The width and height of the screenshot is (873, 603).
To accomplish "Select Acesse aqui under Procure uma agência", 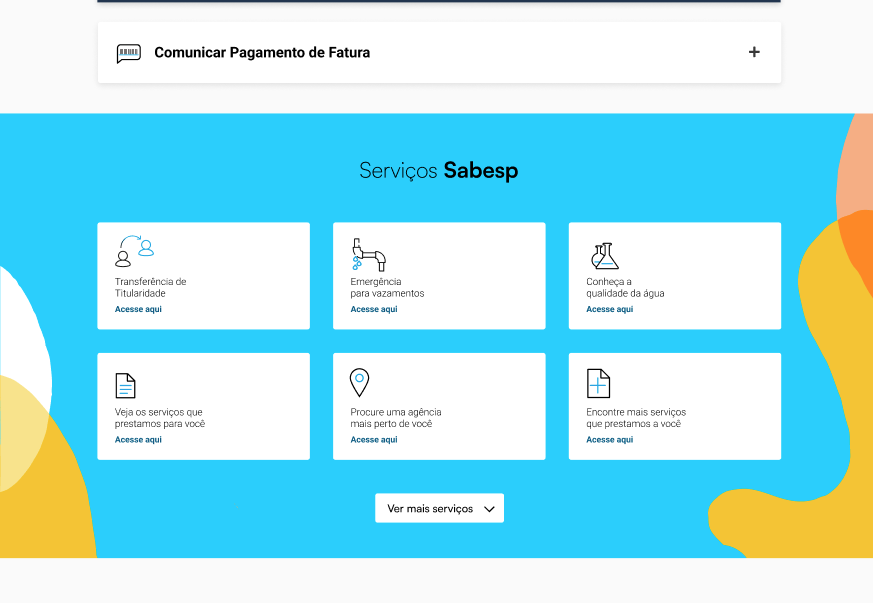I will pyautogui.click(x=374, y=440).
